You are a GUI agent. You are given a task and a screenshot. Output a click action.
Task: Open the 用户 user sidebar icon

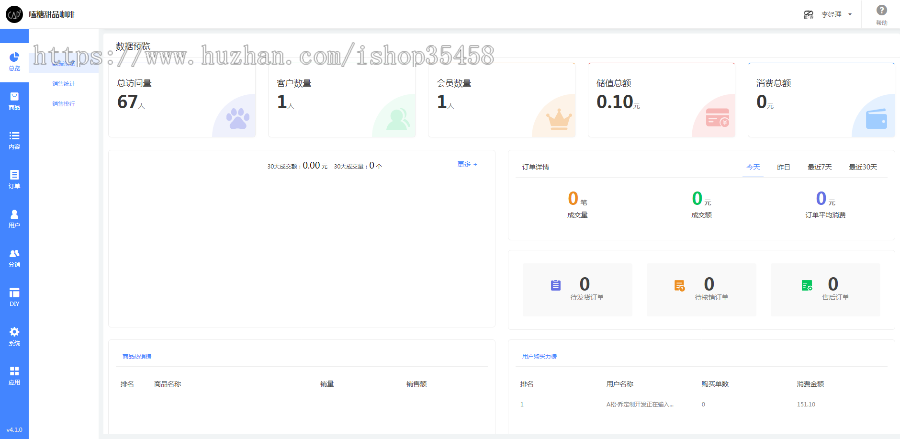pos(14,214)
